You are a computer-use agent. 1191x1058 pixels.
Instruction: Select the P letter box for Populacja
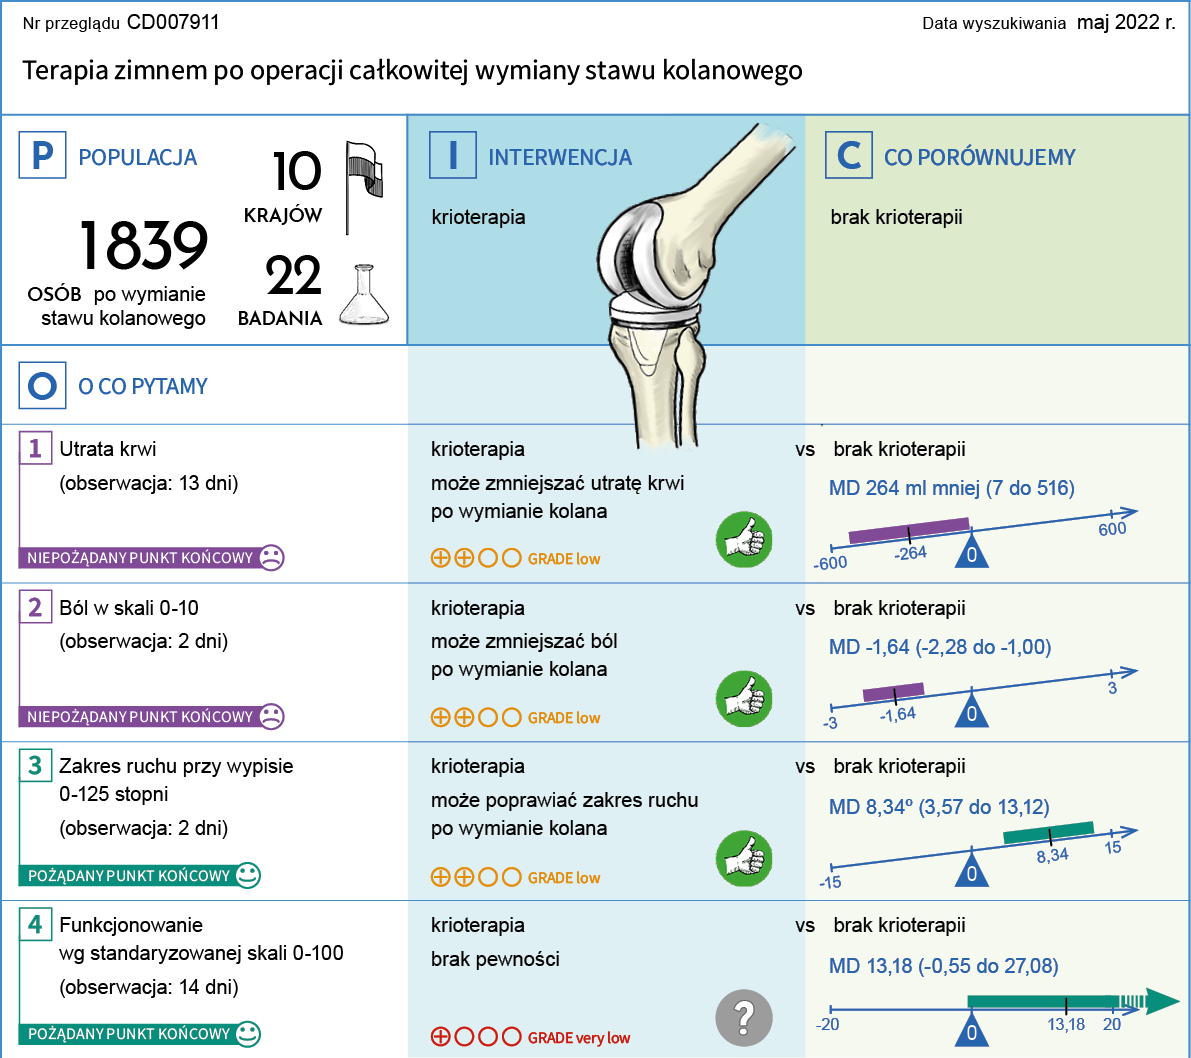[x=43, y=156]
